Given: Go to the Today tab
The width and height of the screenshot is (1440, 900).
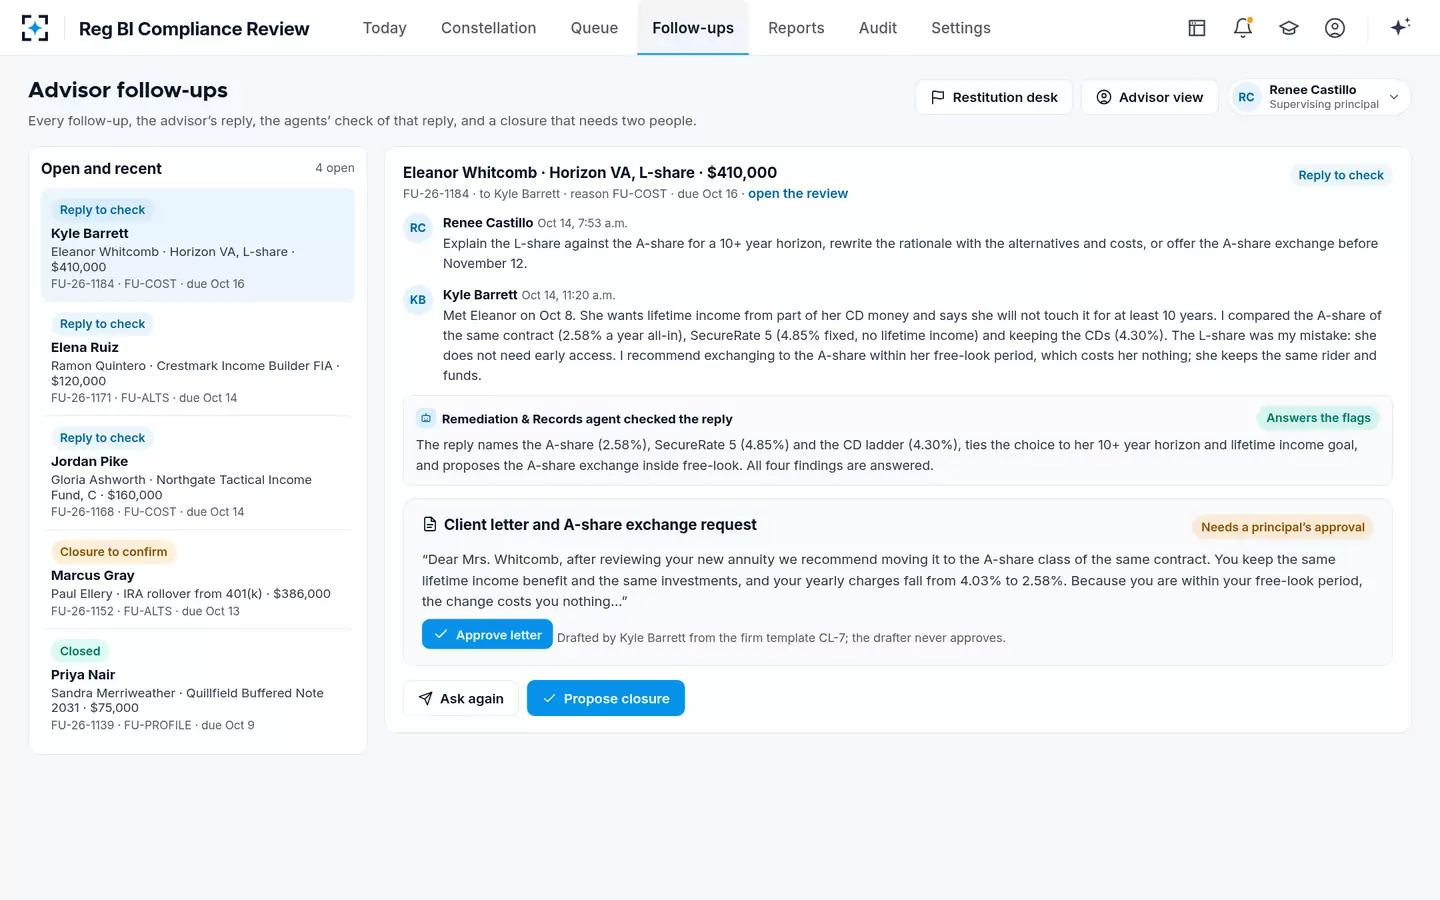Looking at the screenshot, I should point(385,28).
